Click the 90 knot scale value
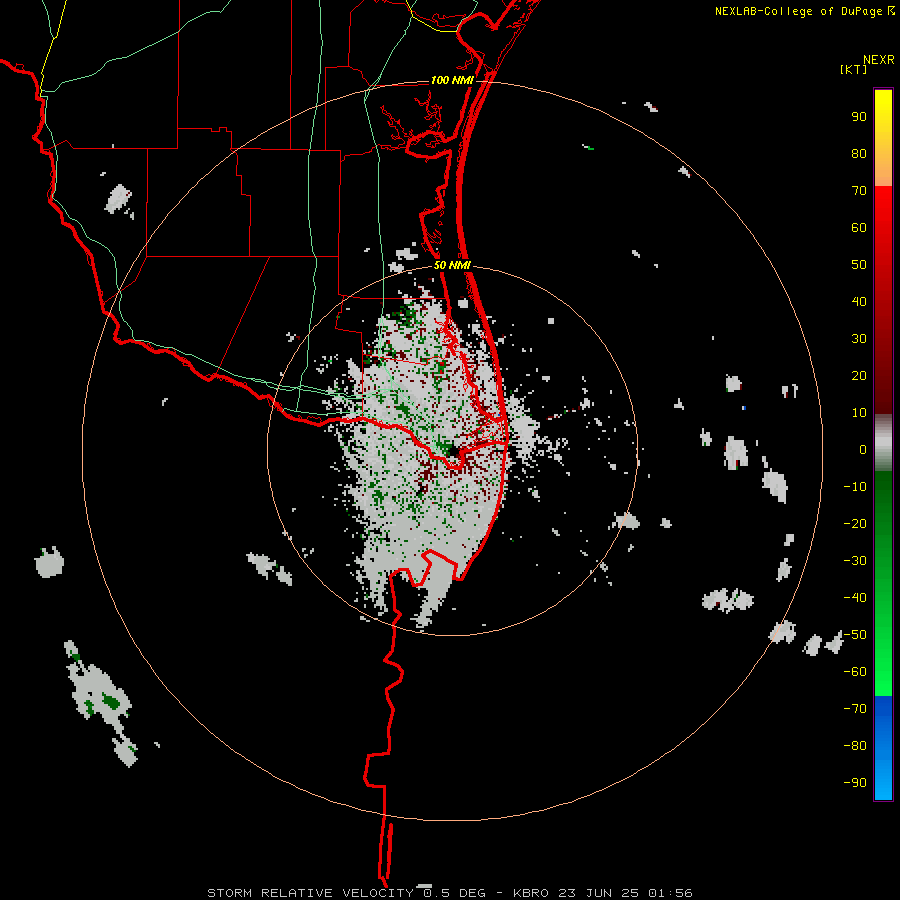 (x=859, y=117)
